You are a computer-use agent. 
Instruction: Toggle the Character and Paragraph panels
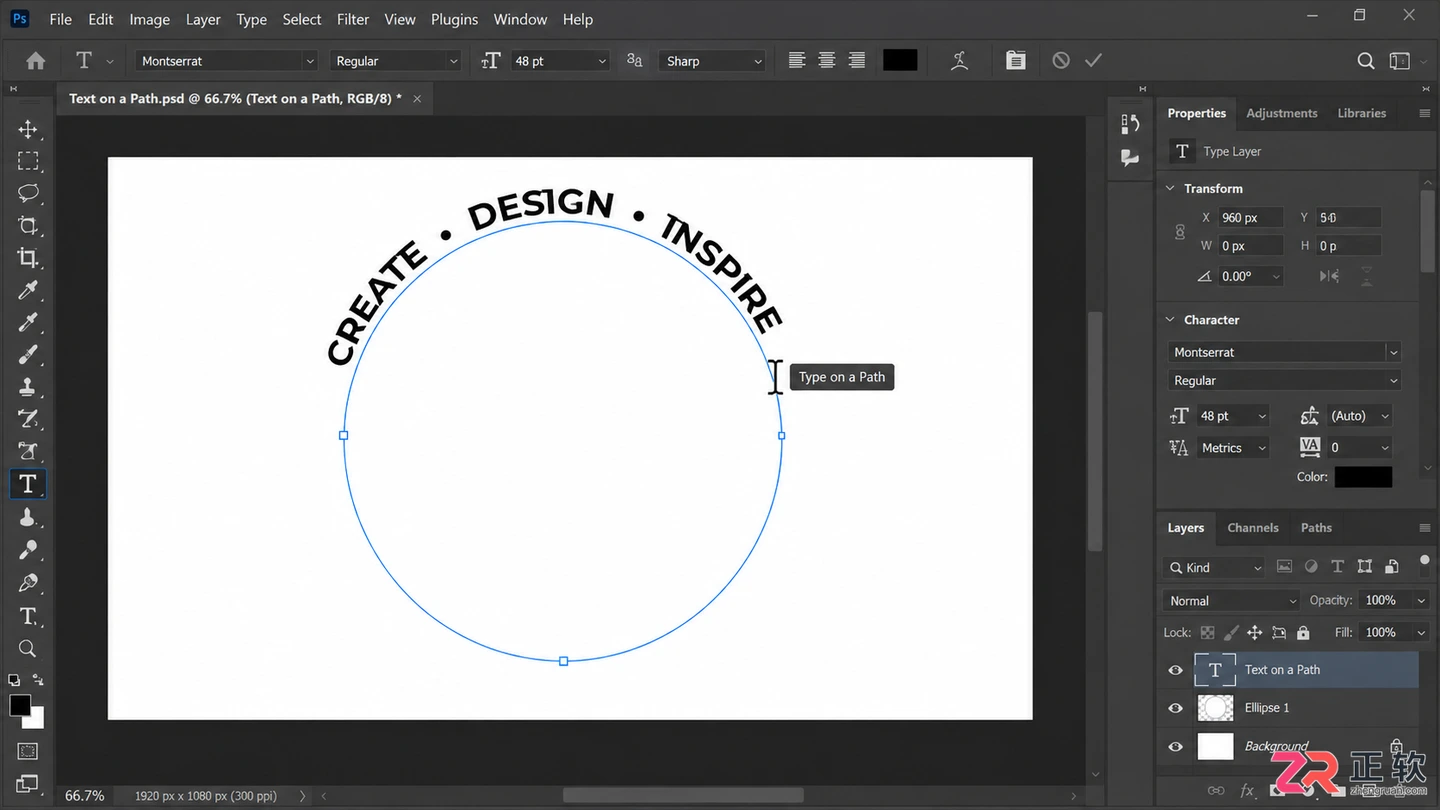pyautogui.click(x=1016, y=61)
